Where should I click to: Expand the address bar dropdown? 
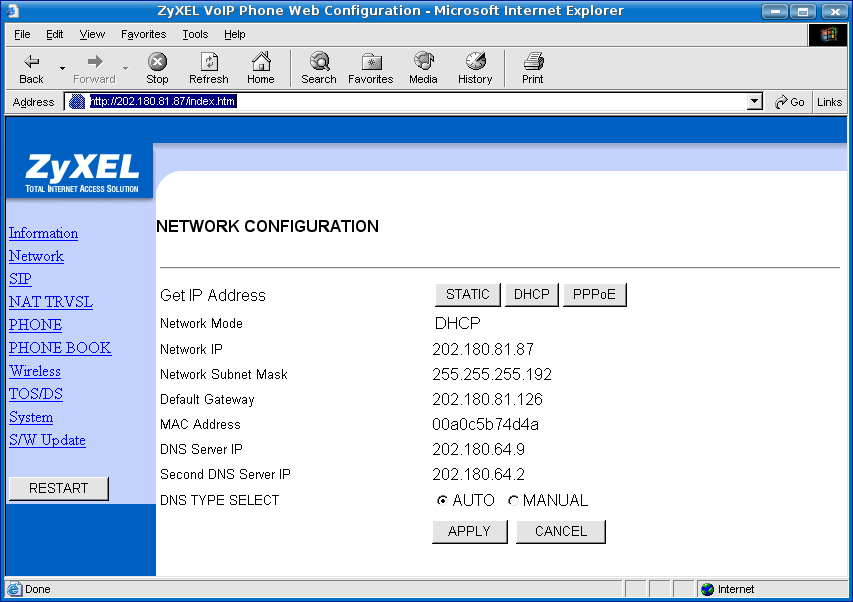[x=754, y=102]
